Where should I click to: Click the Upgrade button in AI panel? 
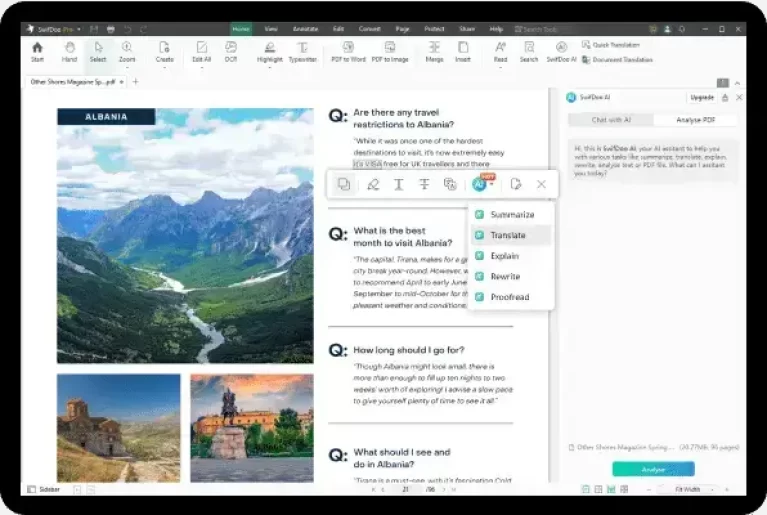pos(701,97)
